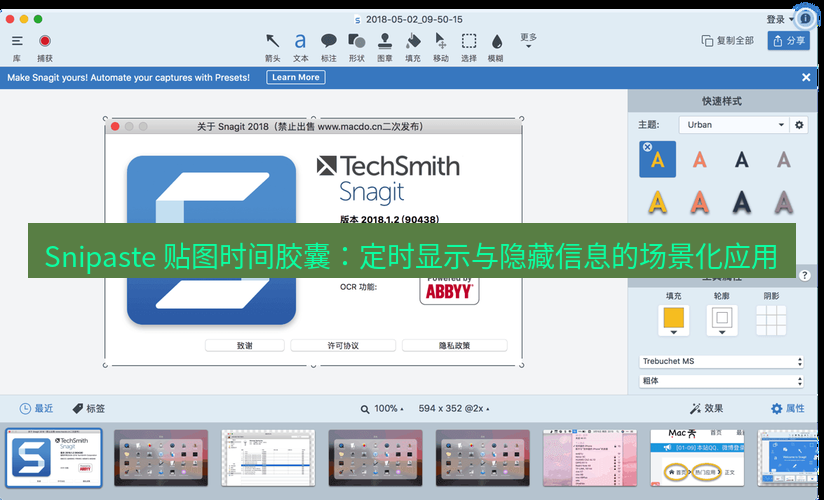Select the Stamp (图章) tool

[385, 47]
